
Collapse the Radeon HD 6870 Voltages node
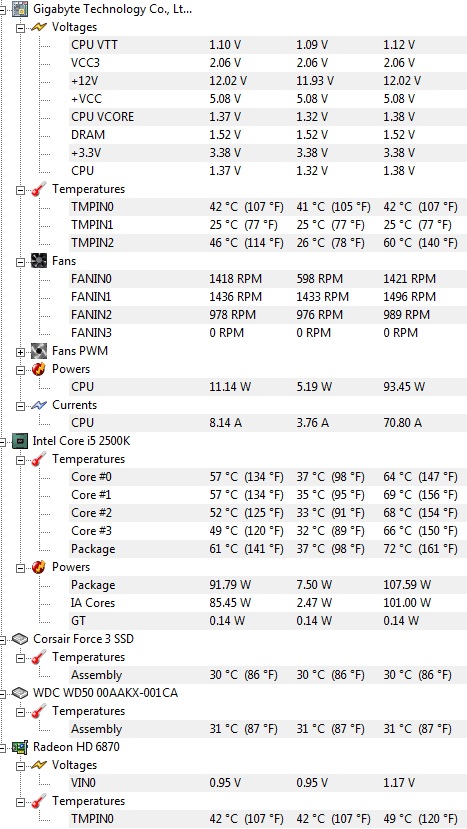click(20, 765)
